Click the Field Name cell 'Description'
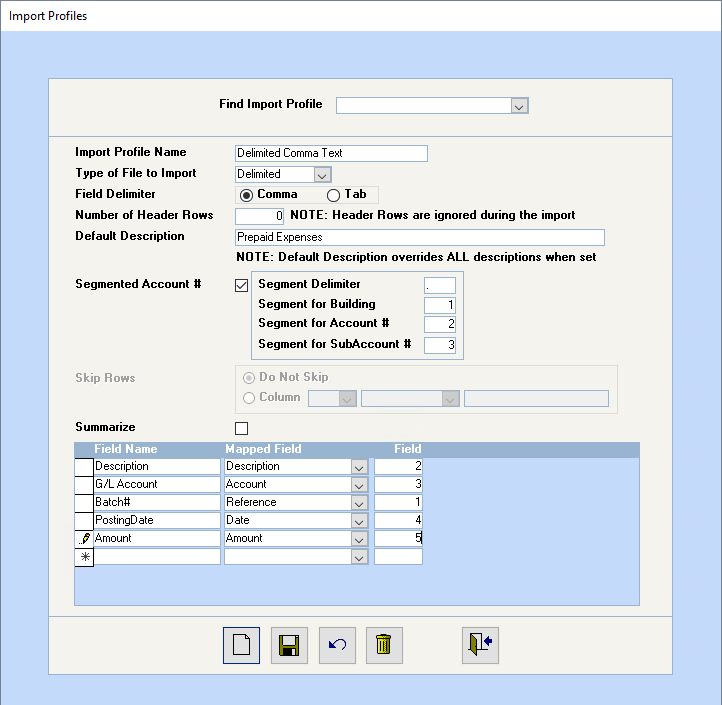 pos(157,466)
